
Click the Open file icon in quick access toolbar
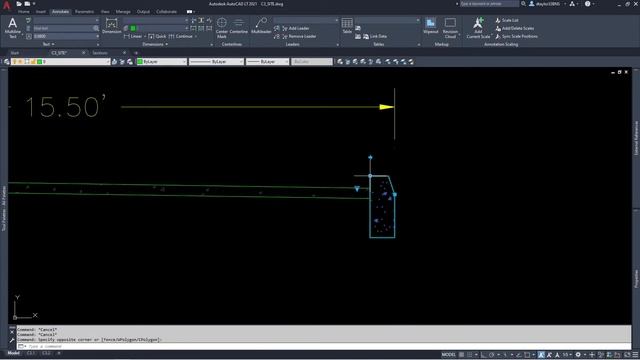[19, 4]
